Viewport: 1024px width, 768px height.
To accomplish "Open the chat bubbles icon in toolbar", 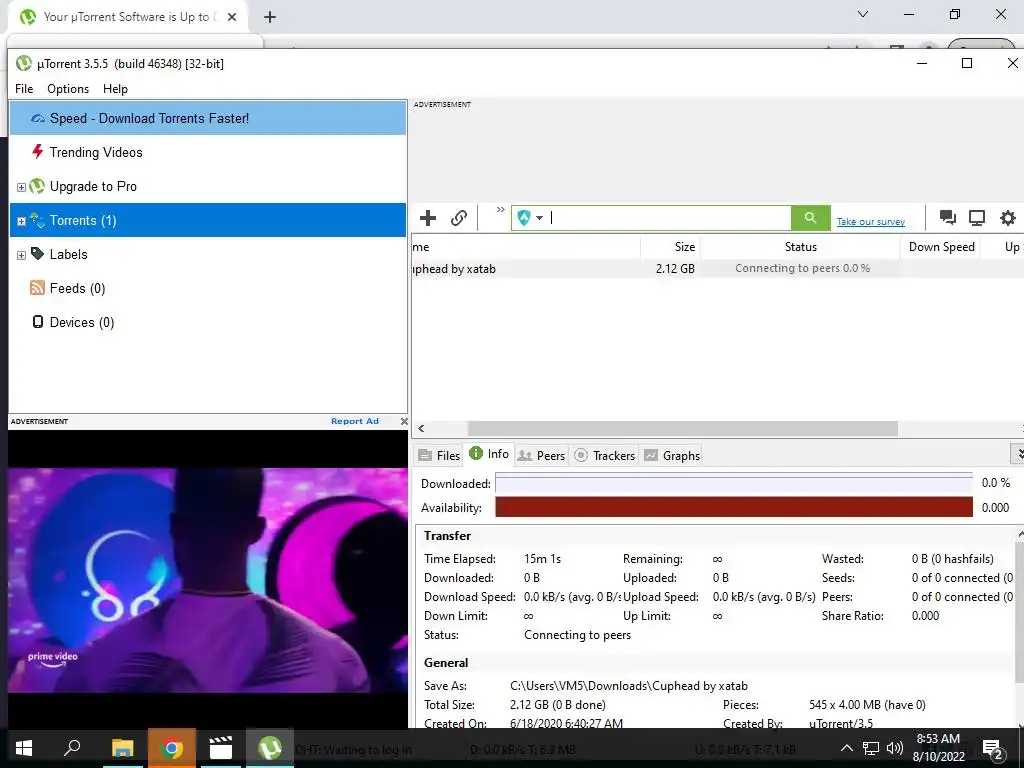I will click(948, 218).
